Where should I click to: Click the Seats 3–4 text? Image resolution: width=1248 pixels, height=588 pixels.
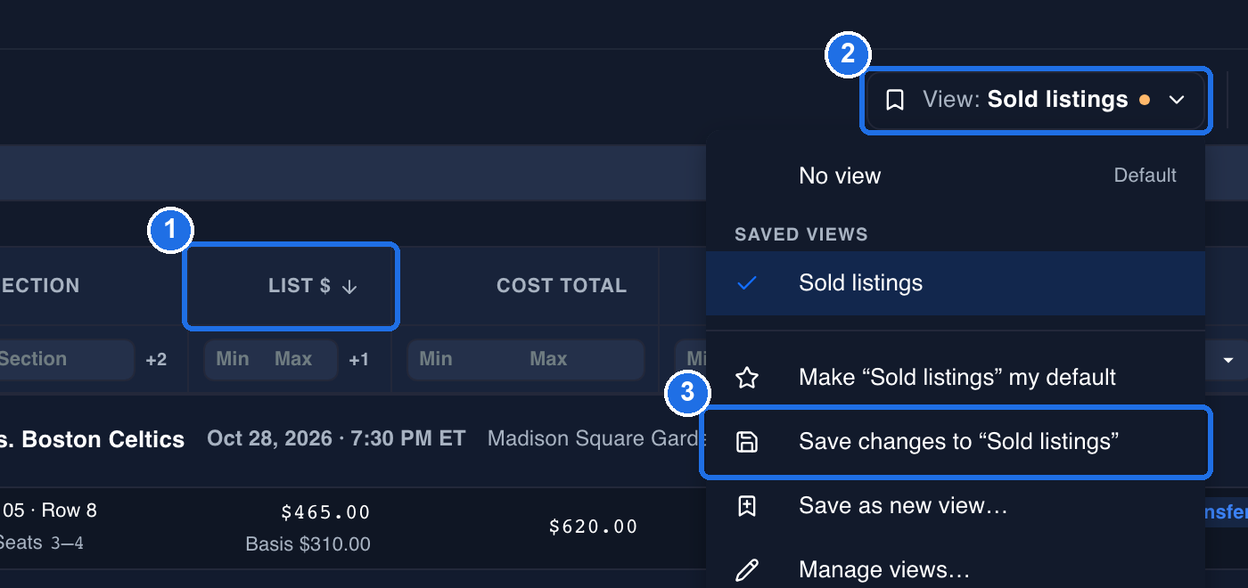(41, 543)
